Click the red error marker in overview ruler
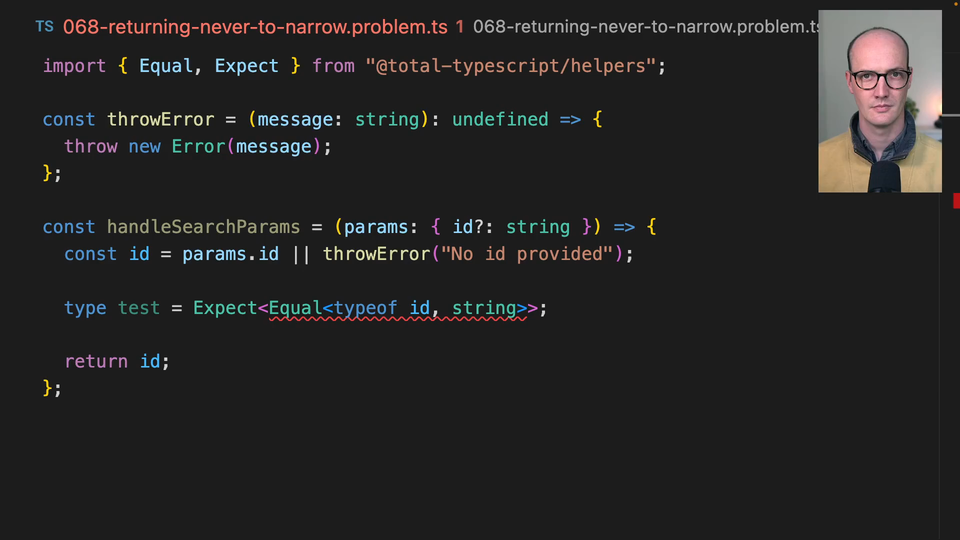The height and width of the screenshot is (540, 960). tap(956, 201)
